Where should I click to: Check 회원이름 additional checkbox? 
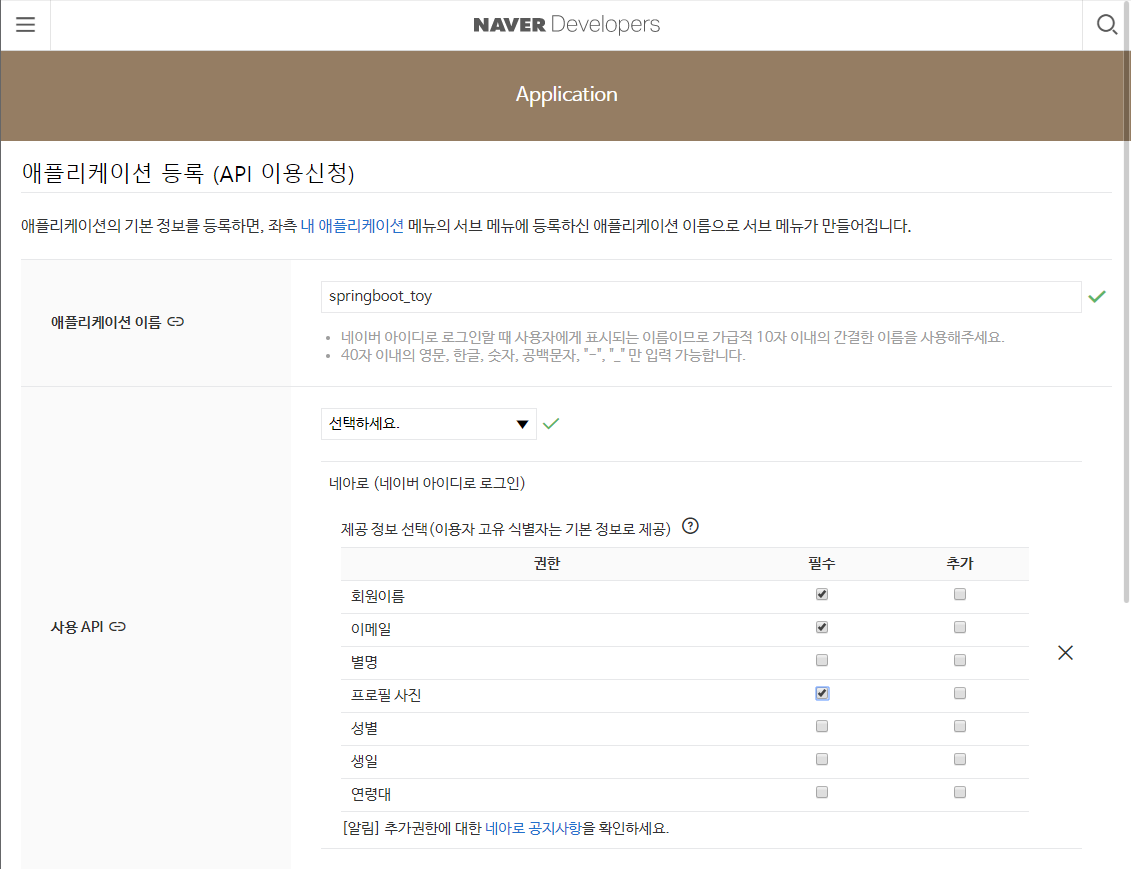pyautogui.click(x=959, y=594)
